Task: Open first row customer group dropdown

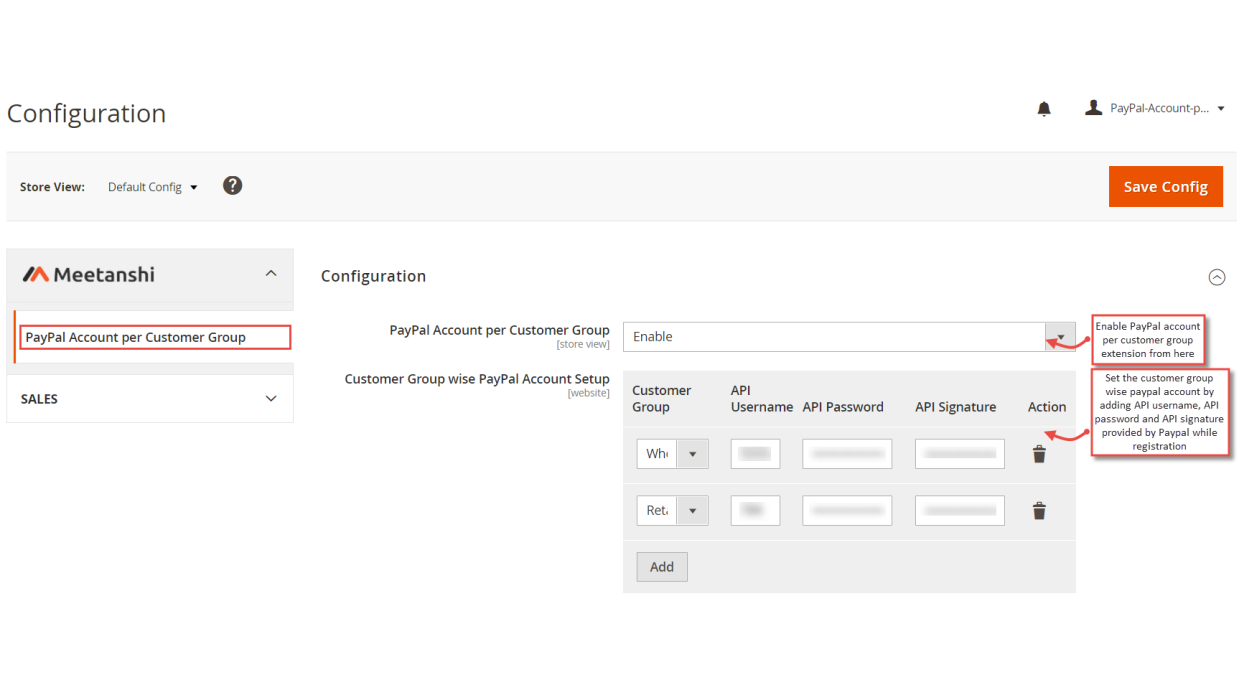Action: click(x=672, y=454)
